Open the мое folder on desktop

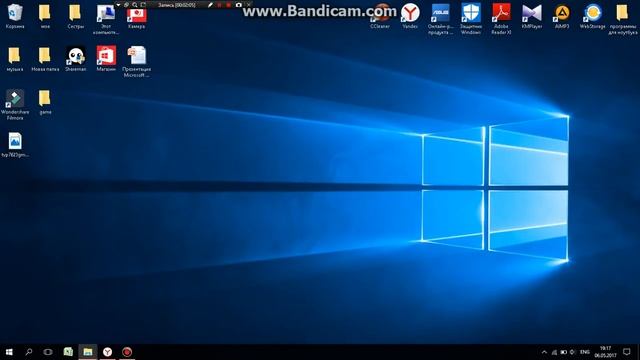tap(45, 16)
